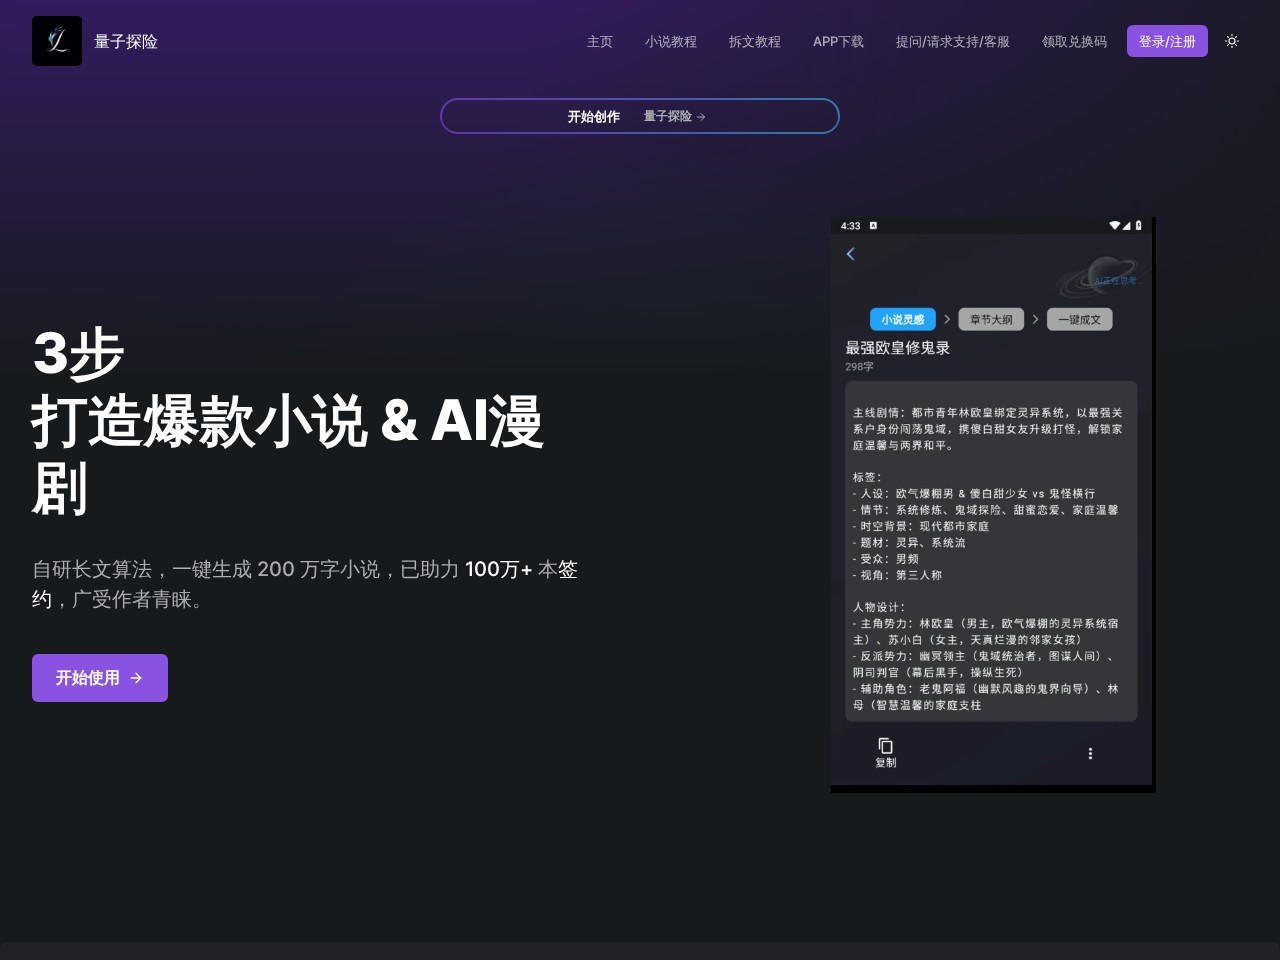Open the 小说教程 menu
The height and width of the screenshot is (960, 1280).
point(670,42)
